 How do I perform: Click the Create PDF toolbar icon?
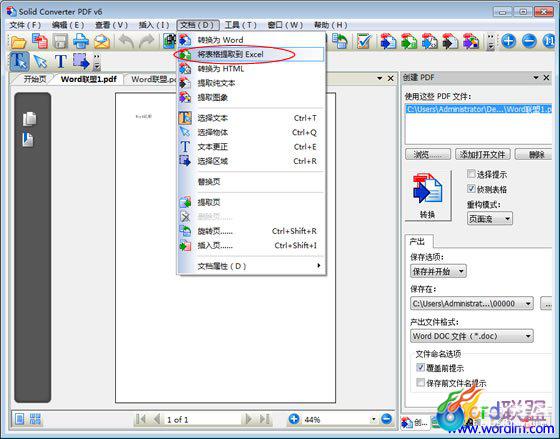(40, 41)
